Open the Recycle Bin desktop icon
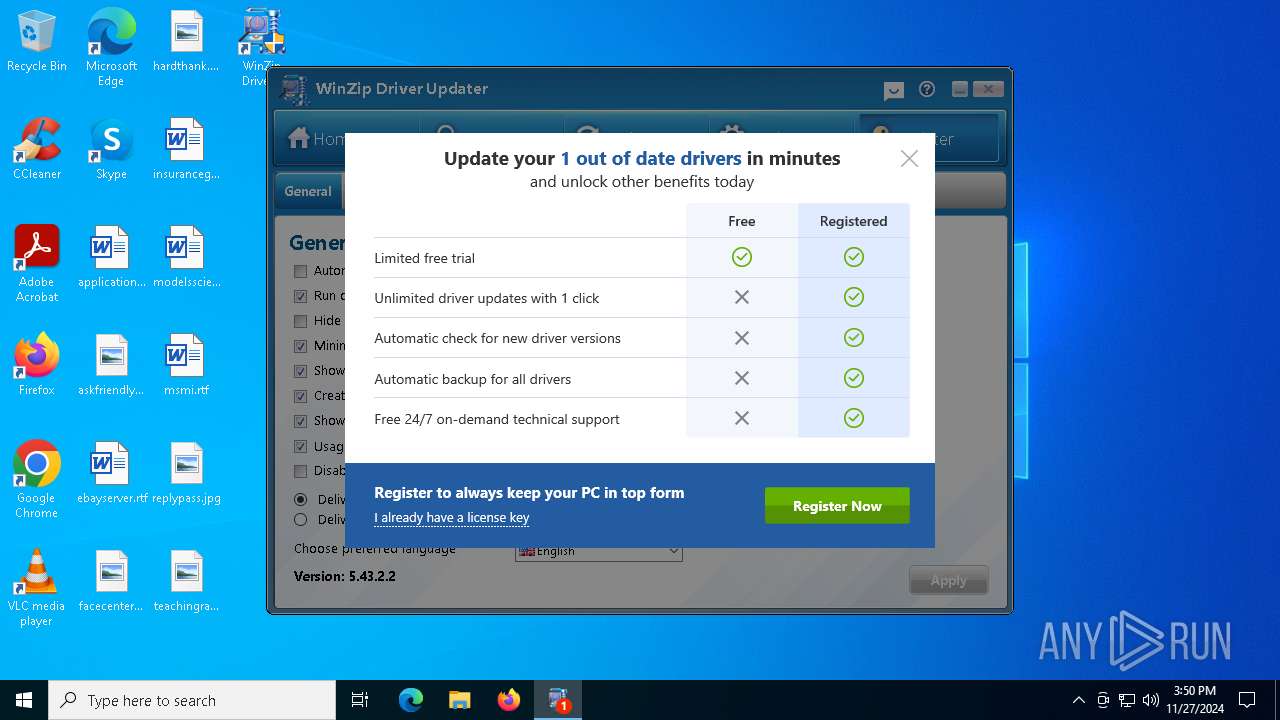Viewport: 1280px width, 720px height. coord(37,42)
